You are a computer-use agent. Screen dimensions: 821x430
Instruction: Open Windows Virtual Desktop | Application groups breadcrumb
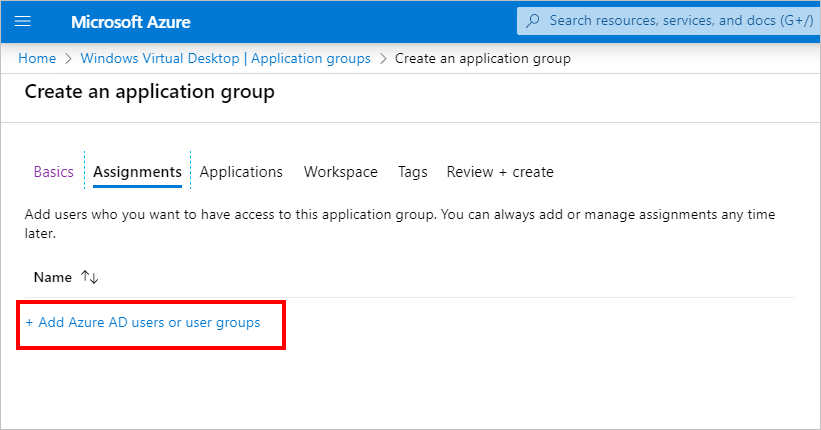(x=226, y=58)
